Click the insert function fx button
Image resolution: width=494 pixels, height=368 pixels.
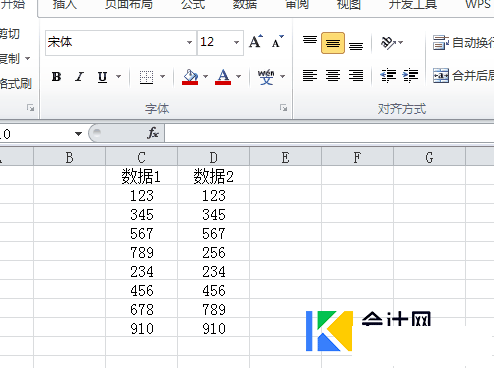(x=153, y=133)
